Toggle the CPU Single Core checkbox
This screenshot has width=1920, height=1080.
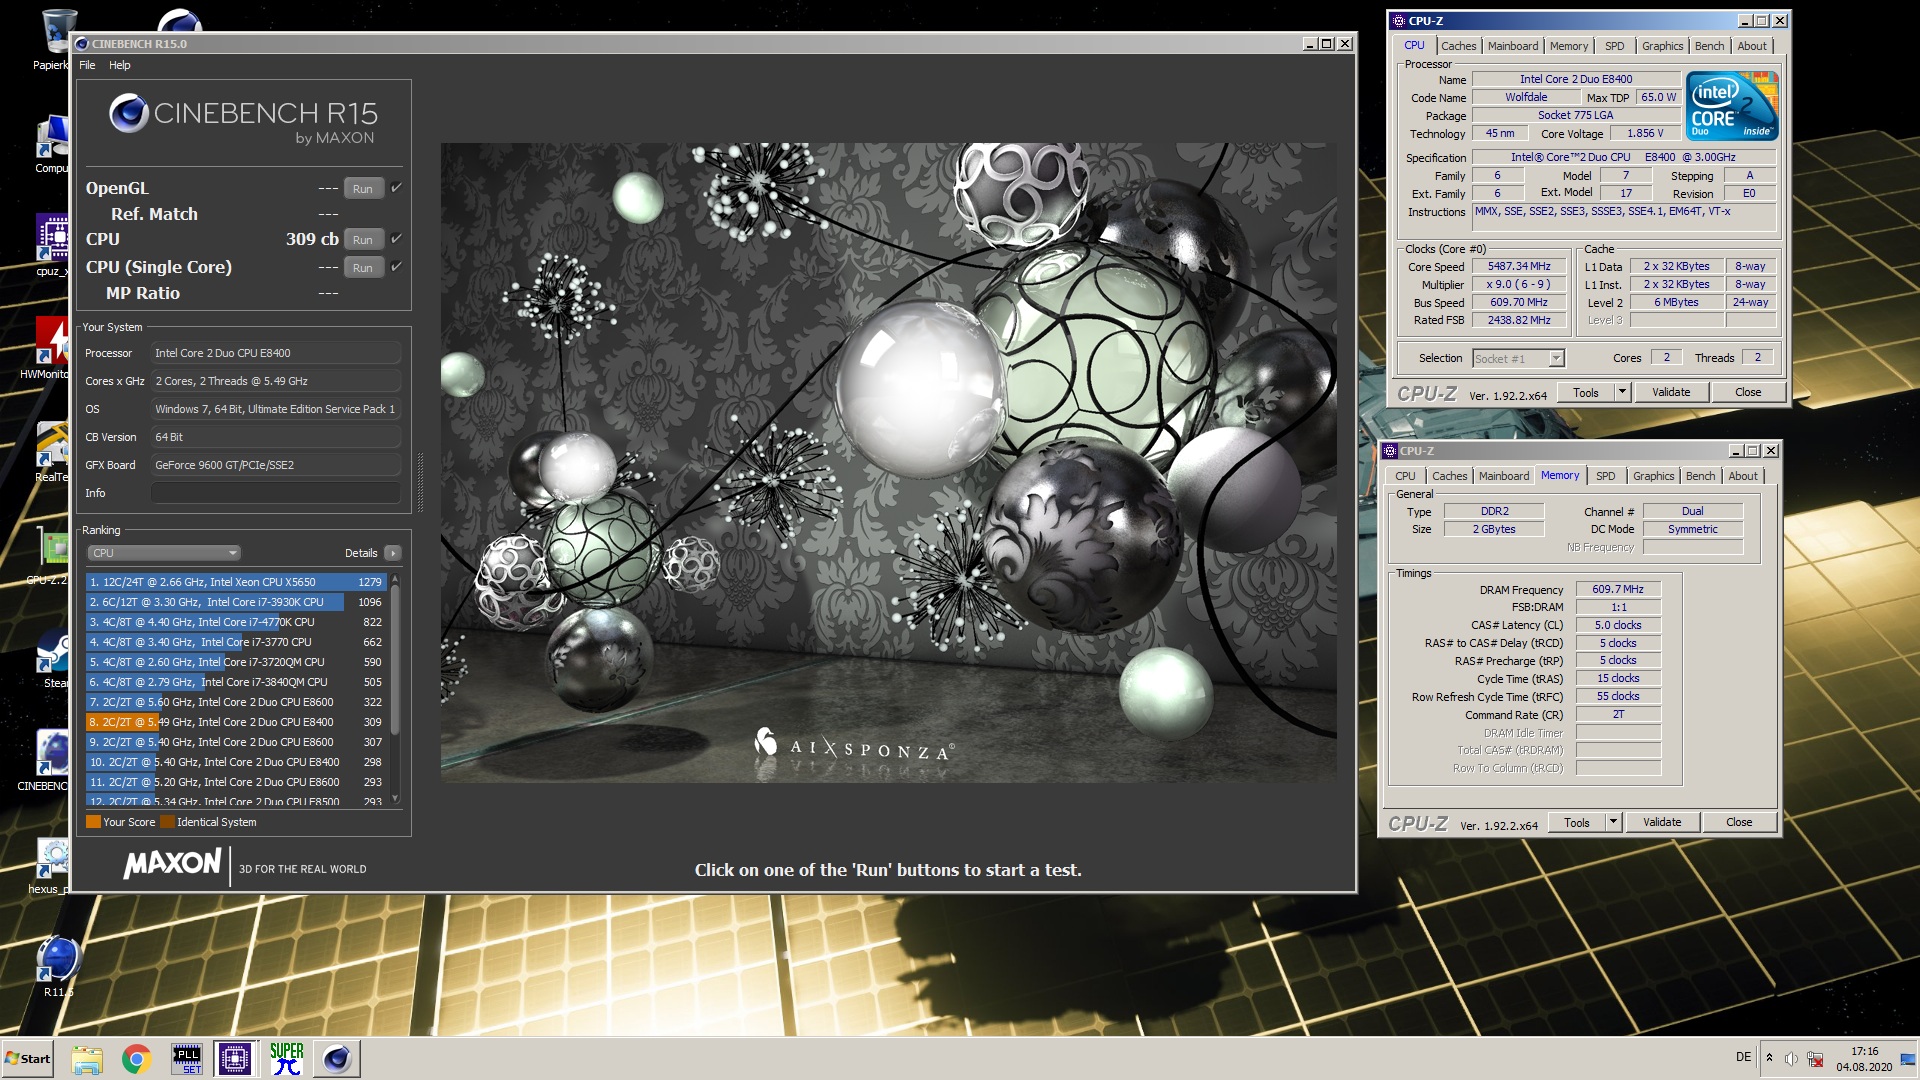click(x=396, y=267)
